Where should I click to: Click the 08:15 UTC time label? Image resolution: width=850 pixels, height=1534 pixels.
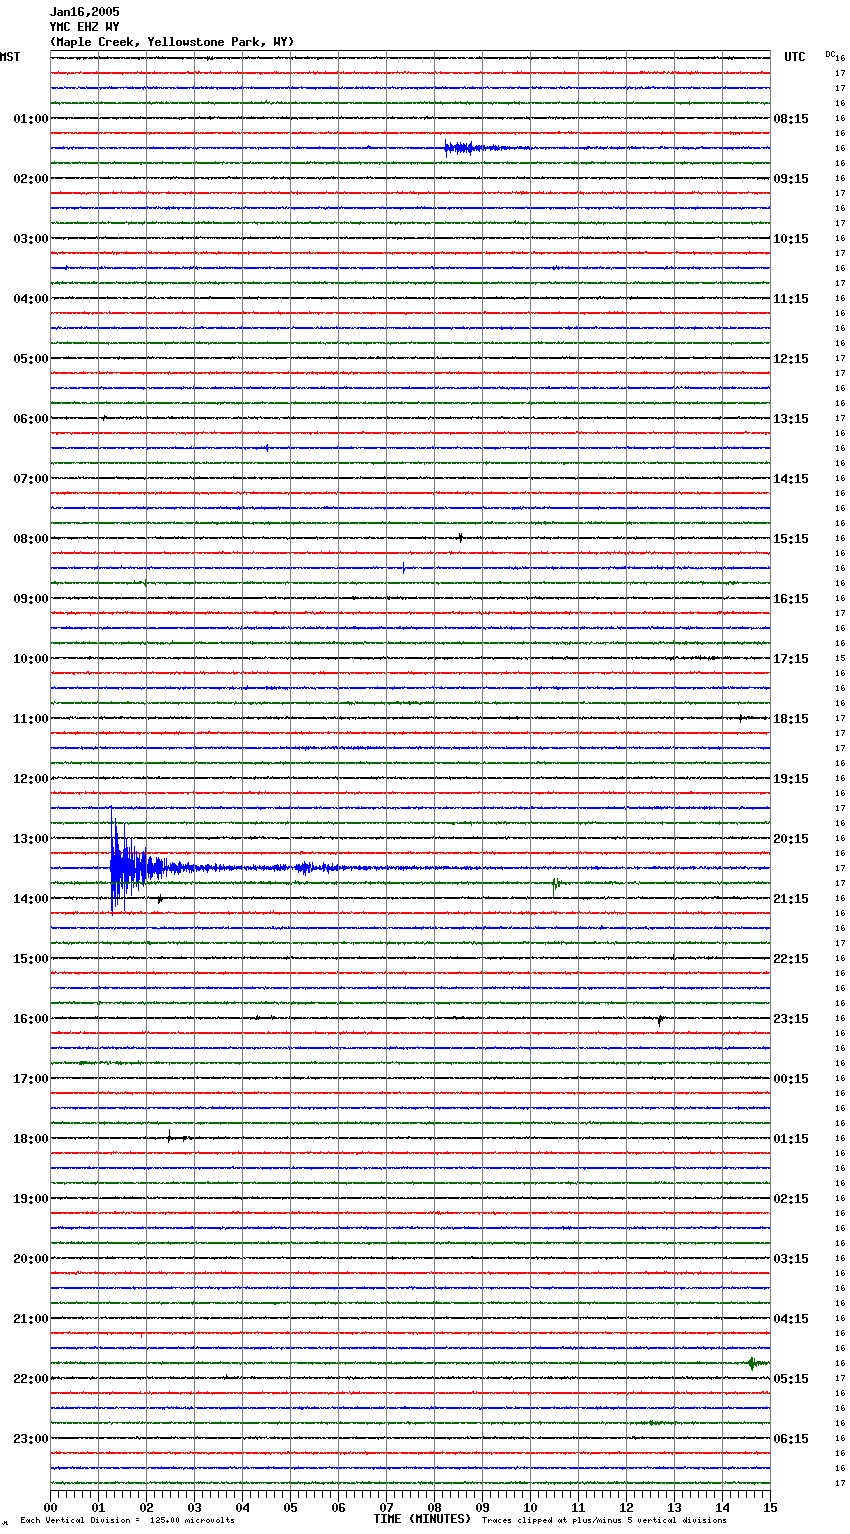791,119
